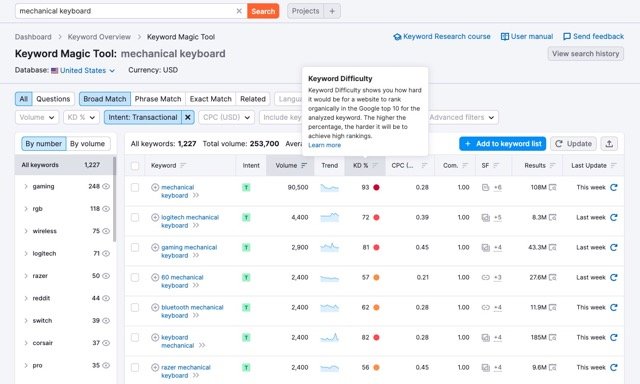Expand the logitech keyword group

click(26, 254)
